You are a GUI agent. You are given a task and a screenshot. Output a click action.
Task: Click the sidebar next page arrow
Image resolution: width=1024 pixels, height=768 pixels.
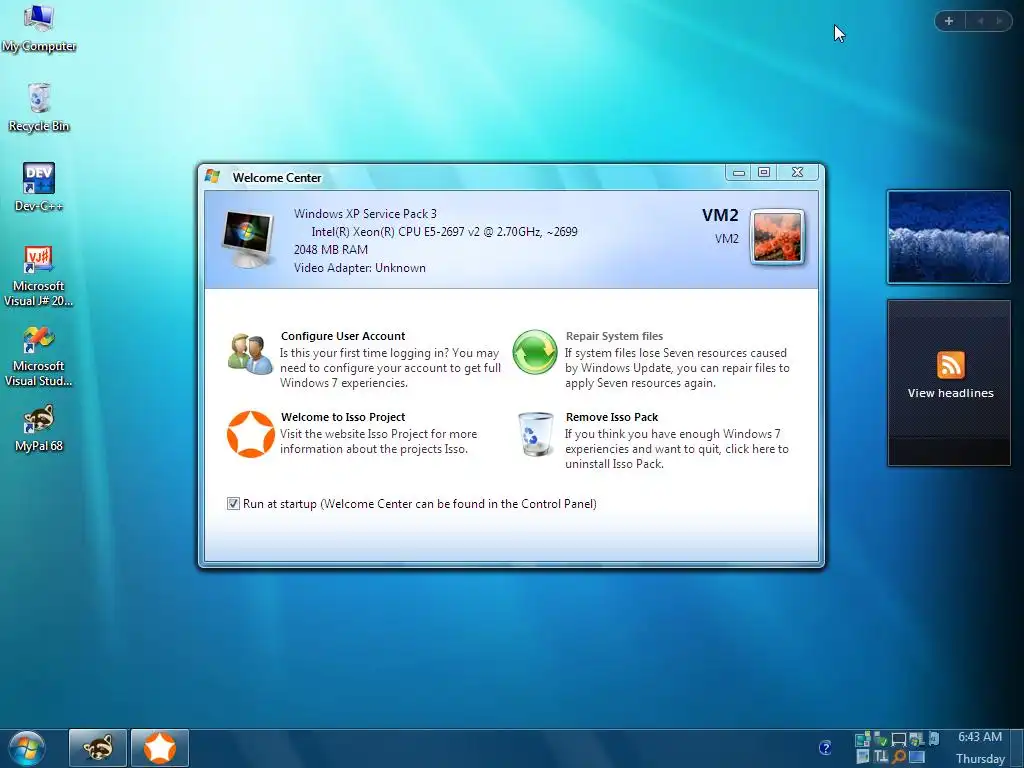point(999,21)
